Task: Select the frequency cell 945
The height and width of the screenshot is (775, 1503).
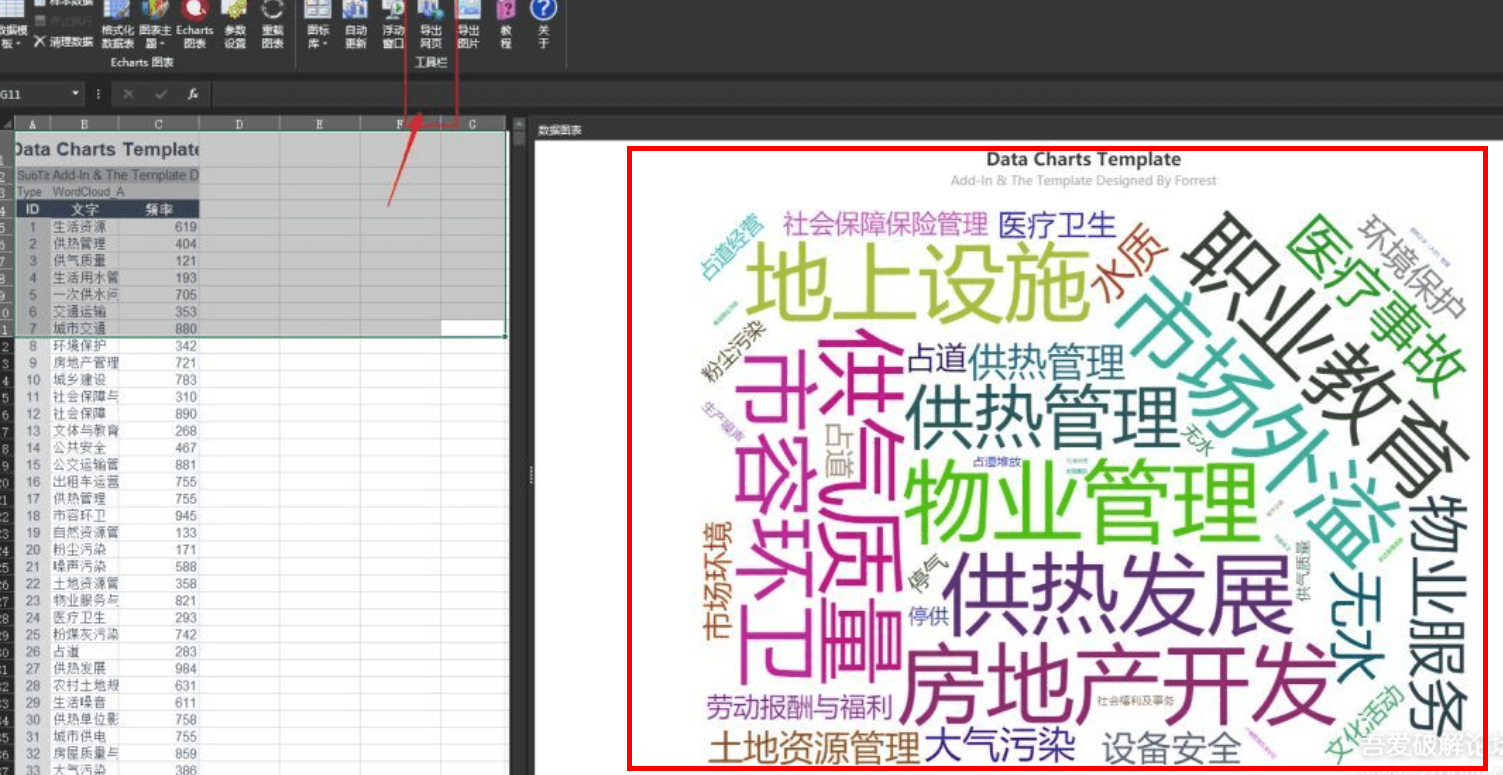Action: pyautogui.click(x=159, y=516)
